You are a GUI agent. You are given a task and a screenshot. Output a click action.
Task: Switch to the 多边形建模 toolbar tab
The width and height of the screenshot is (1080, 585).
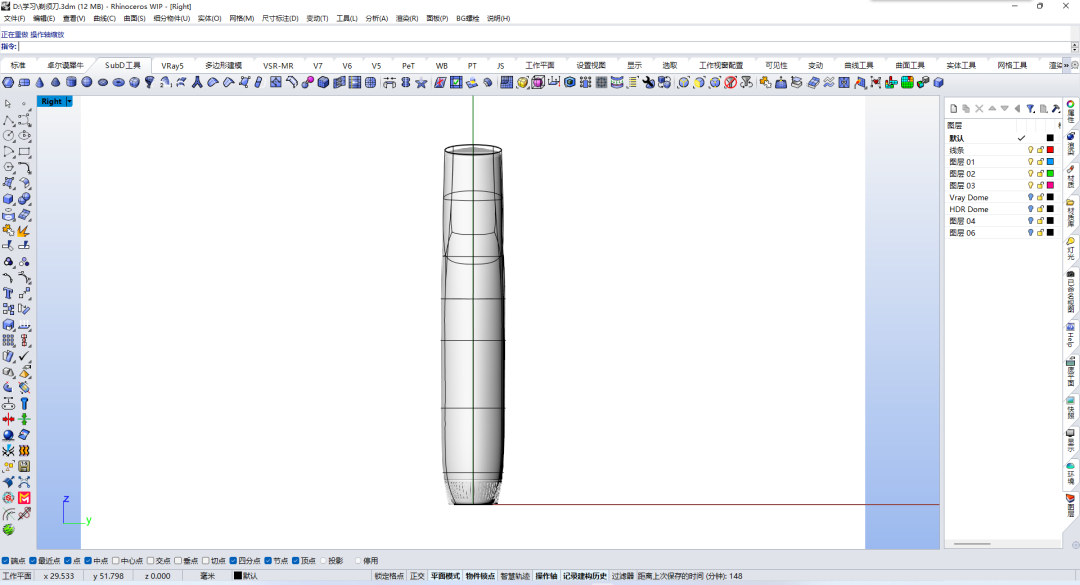(x=223, y=65)
